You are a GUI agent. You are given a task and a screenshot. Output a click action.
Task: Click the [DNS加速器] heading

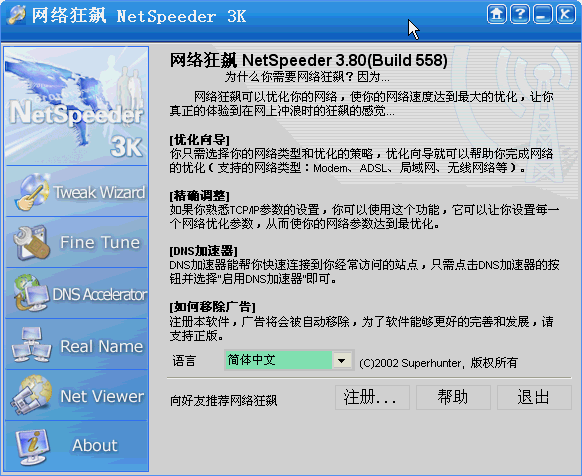(x=203, y=251)
